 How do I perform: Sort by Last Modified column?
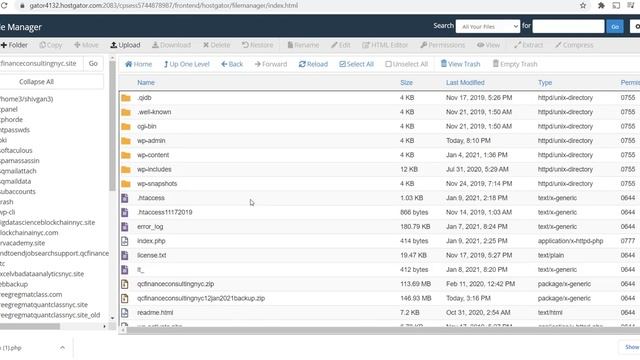pos(465,82)
